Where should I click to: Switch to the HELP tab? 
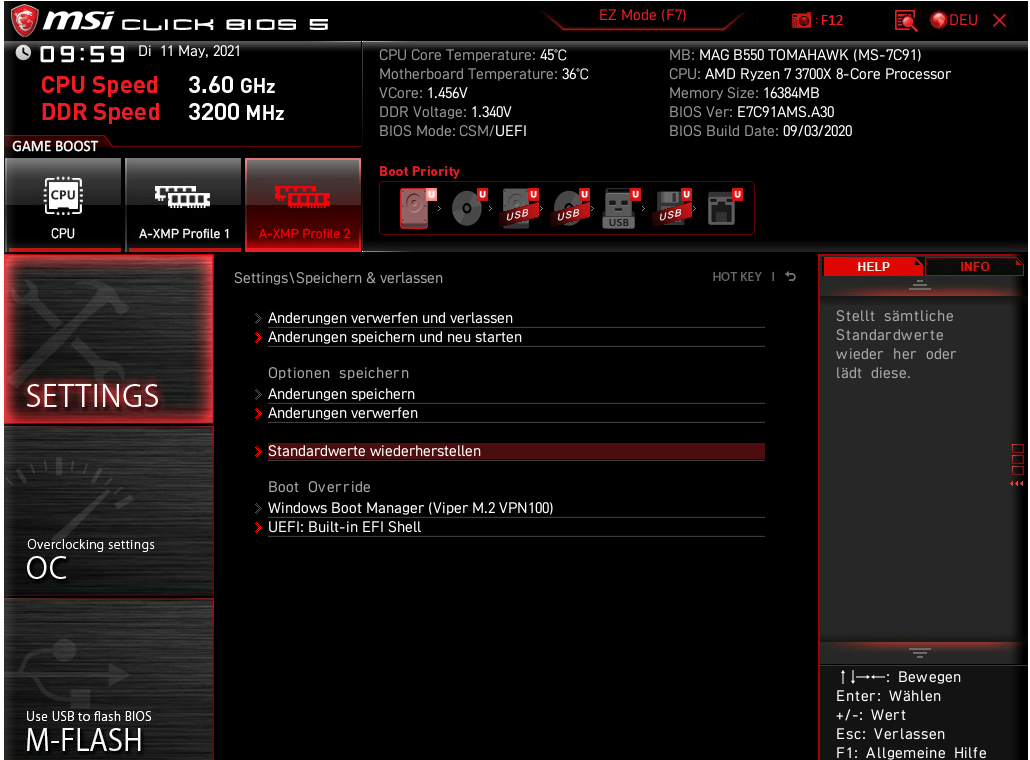pos(873,267)
